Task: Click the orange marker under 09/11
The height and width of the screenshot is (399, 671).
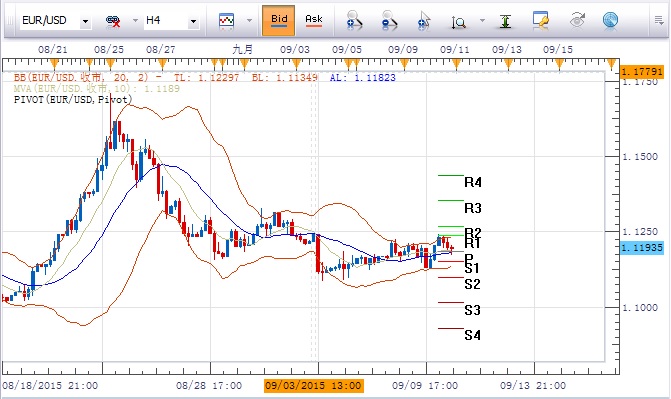Action: pos(456,65)
